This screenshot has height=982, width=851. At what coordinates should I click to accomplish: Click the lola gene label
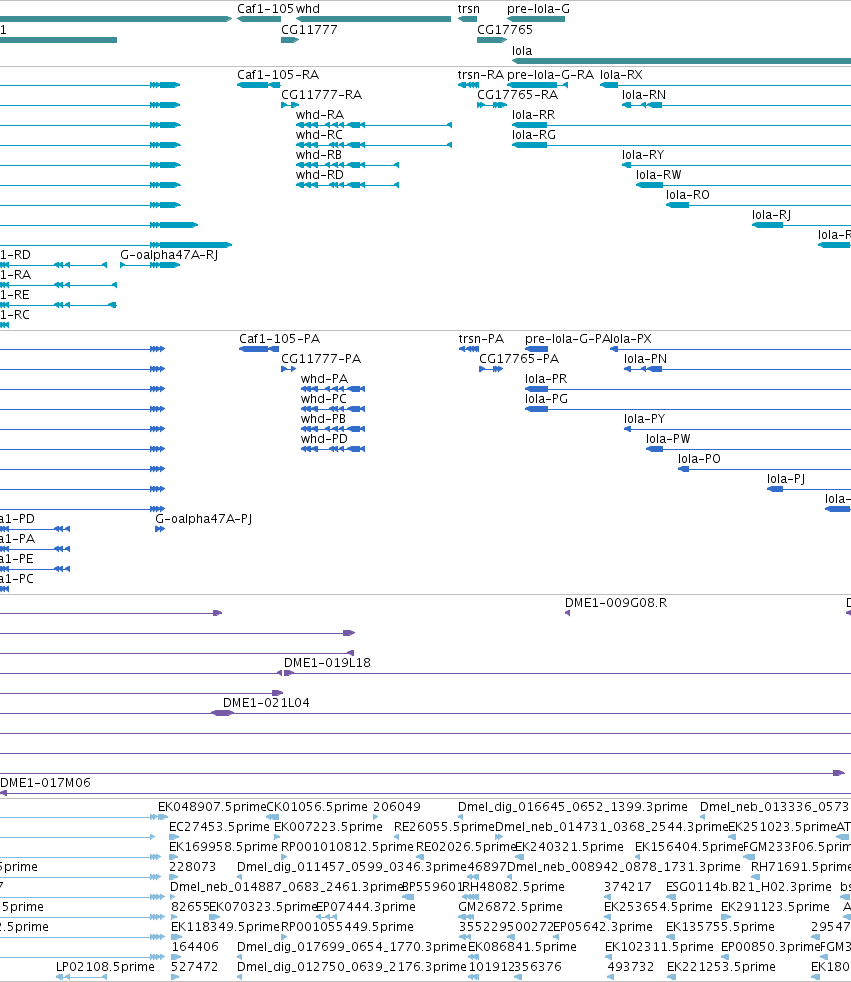(522, 51)
